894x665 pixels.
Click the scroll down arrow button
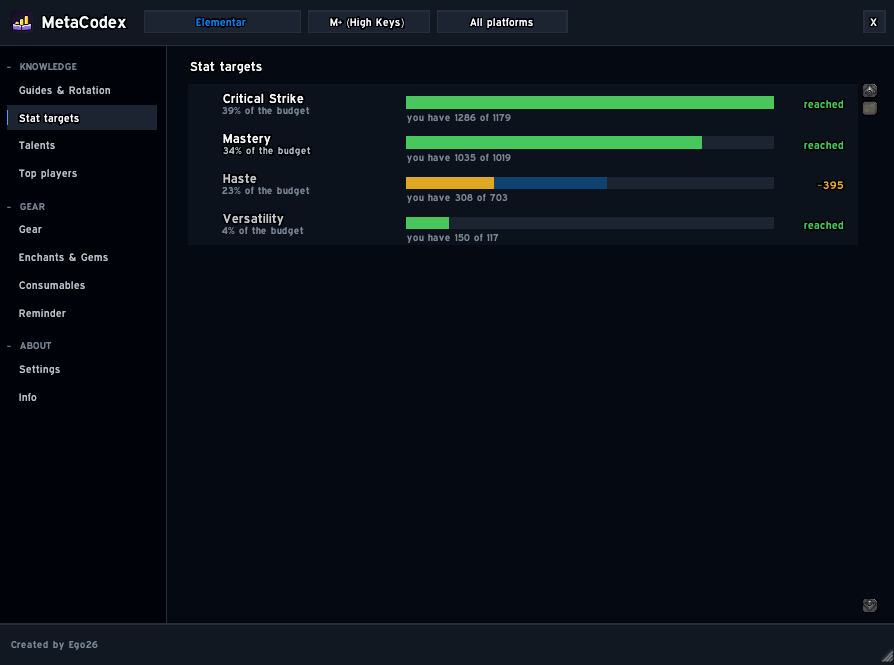(x=869, y=605)
